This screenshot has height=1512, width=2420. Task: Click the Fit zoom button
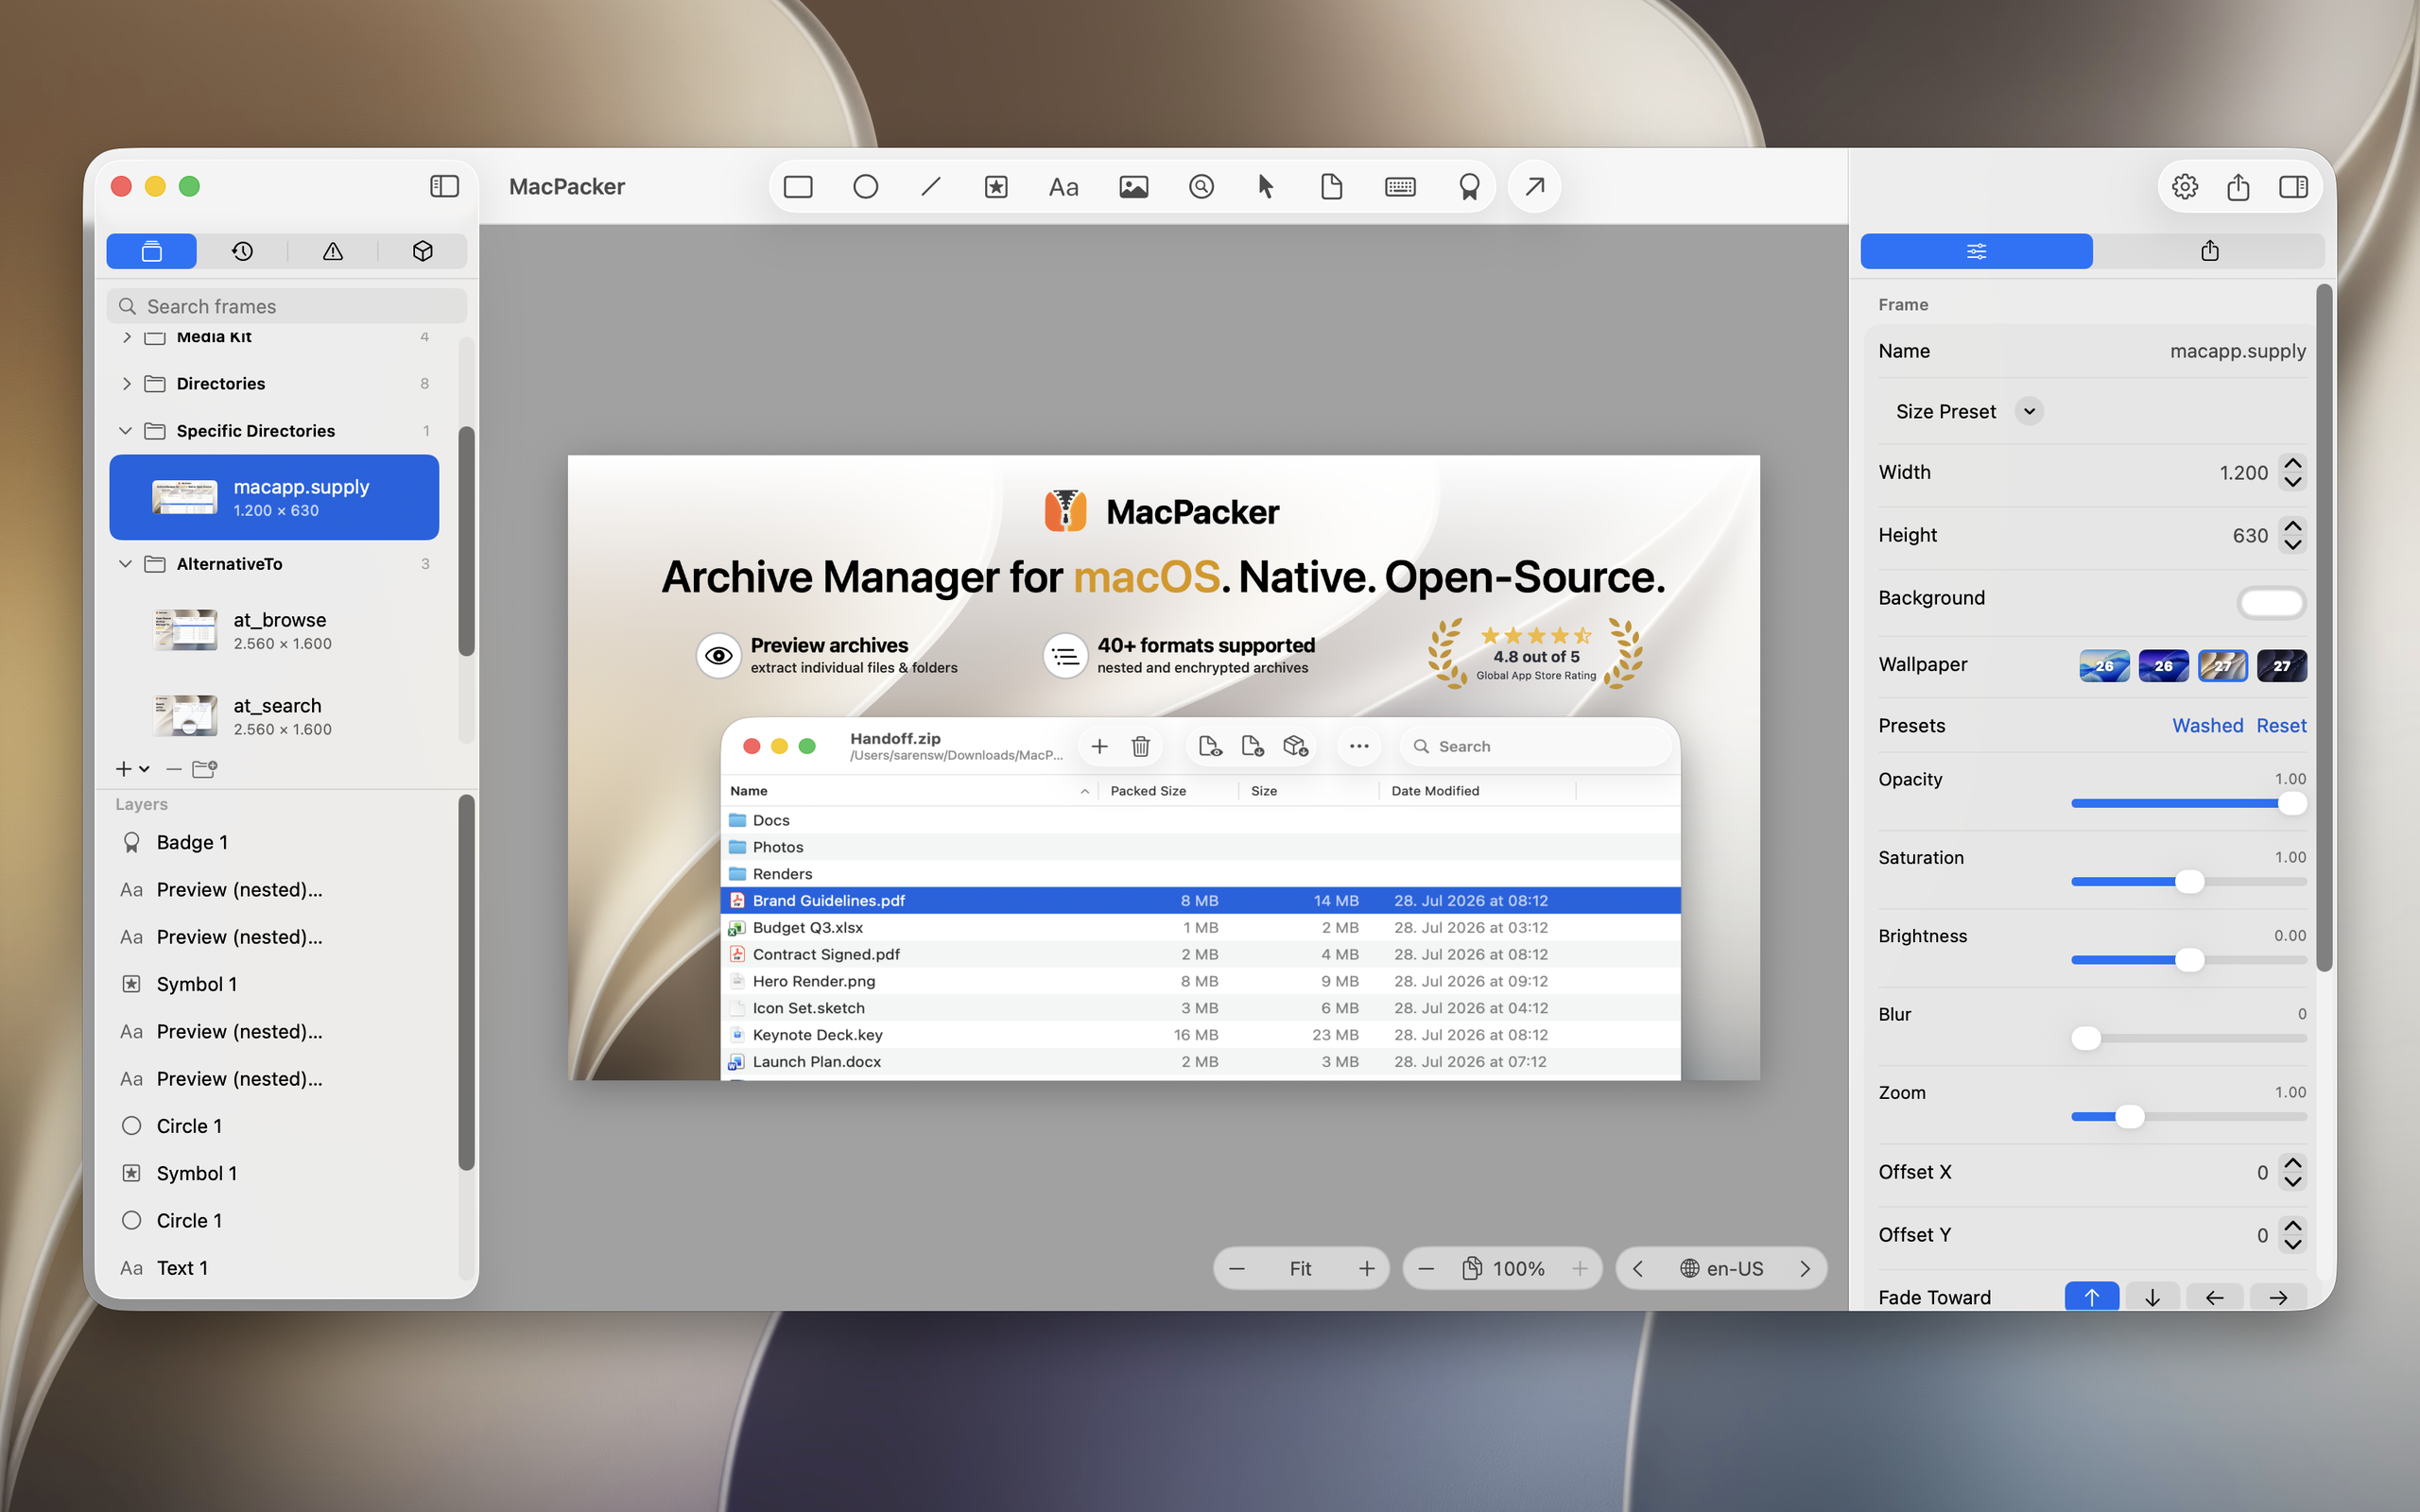(x=1300, y=1269)
